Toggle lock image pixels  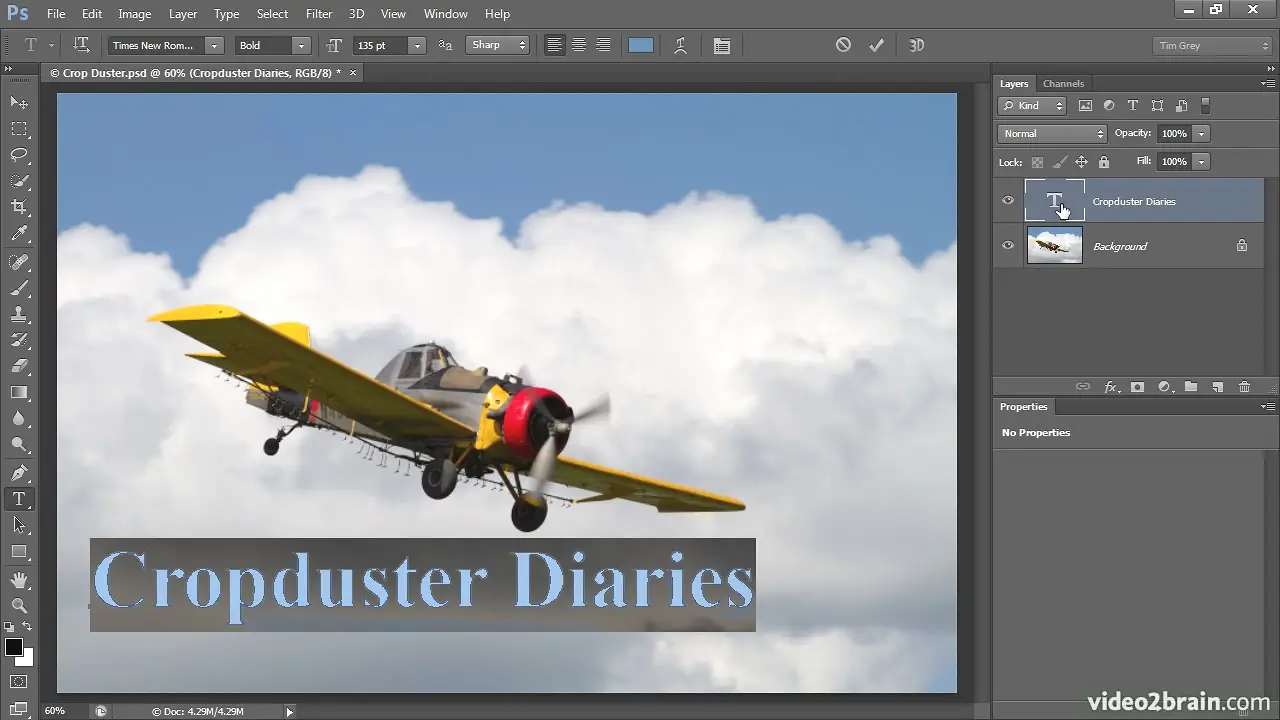point(1059,162)
